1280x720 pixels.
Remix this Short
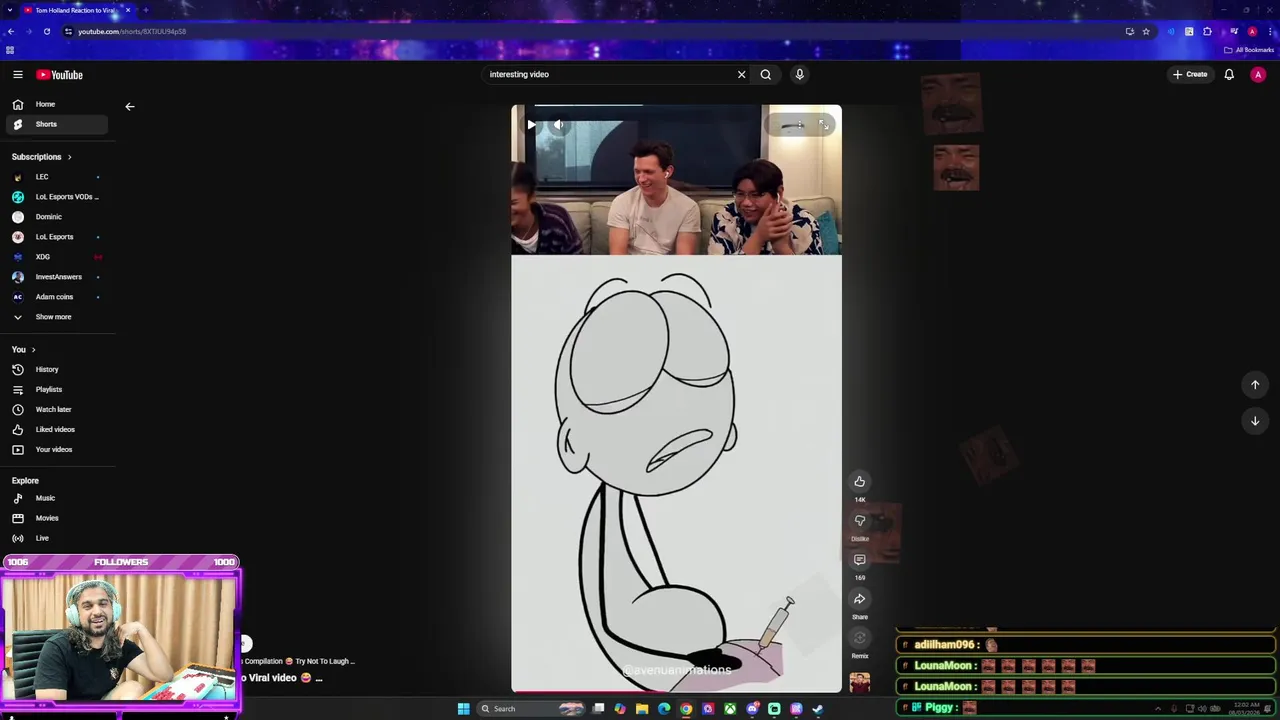tap(859, 638)
